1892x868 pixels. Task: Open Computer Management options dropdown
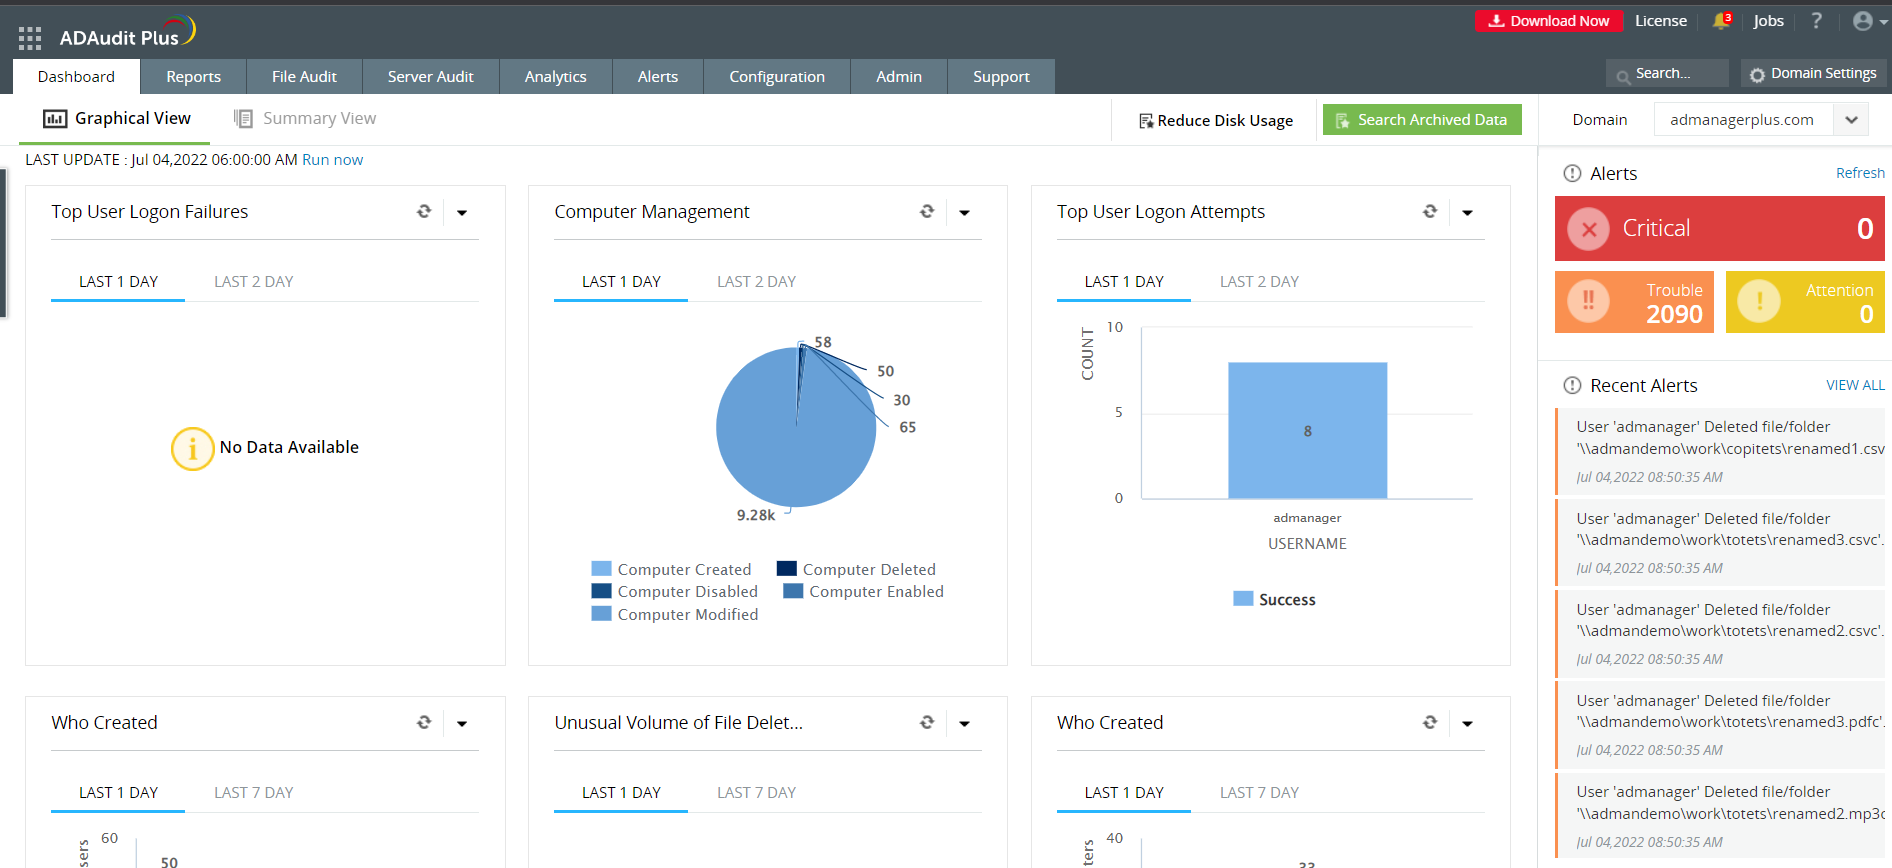point(965,213)
